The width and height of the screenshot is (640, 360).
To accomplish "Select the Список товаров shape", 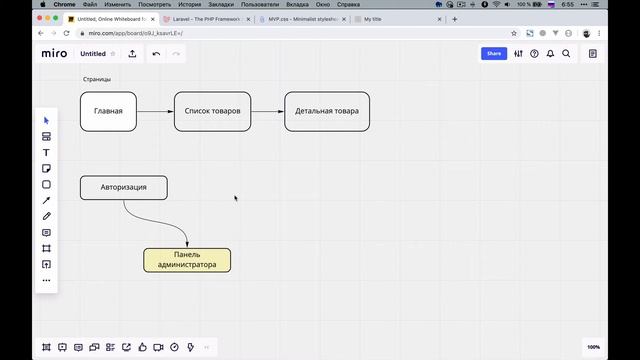I will click(212, 111).
